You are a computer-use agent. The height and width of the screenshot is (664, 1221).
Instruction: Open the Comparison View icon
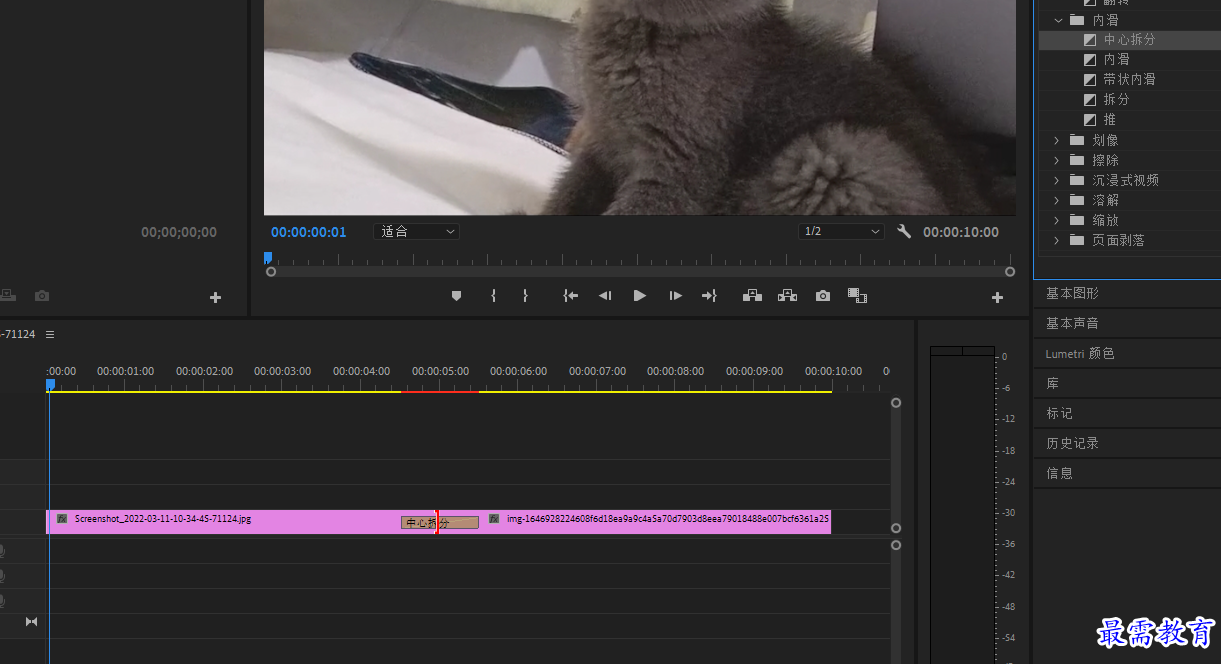click(857, 296)
